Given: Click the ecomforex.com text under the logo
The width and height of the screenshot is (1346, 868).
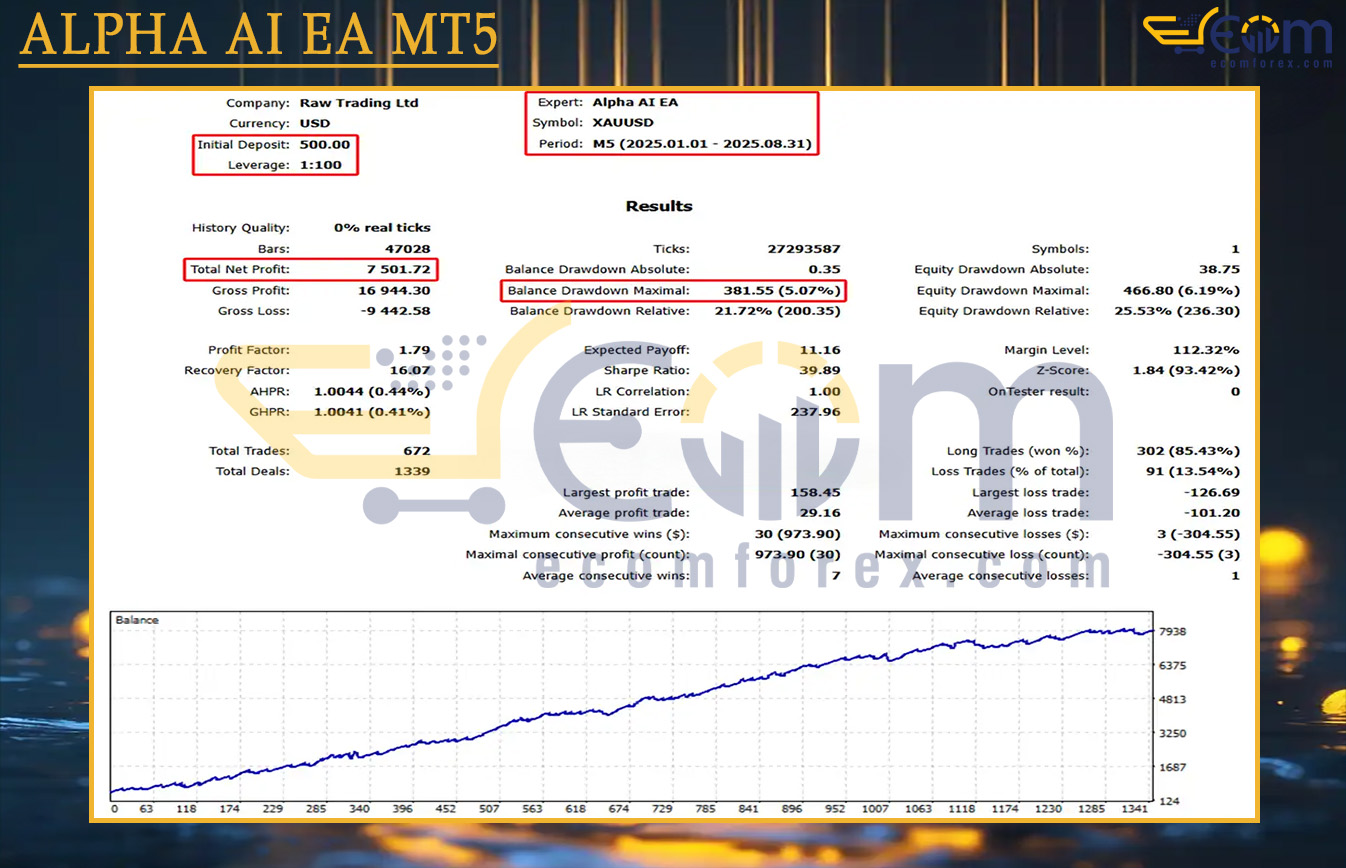Looking at the screenshot, I should 1271,63.
